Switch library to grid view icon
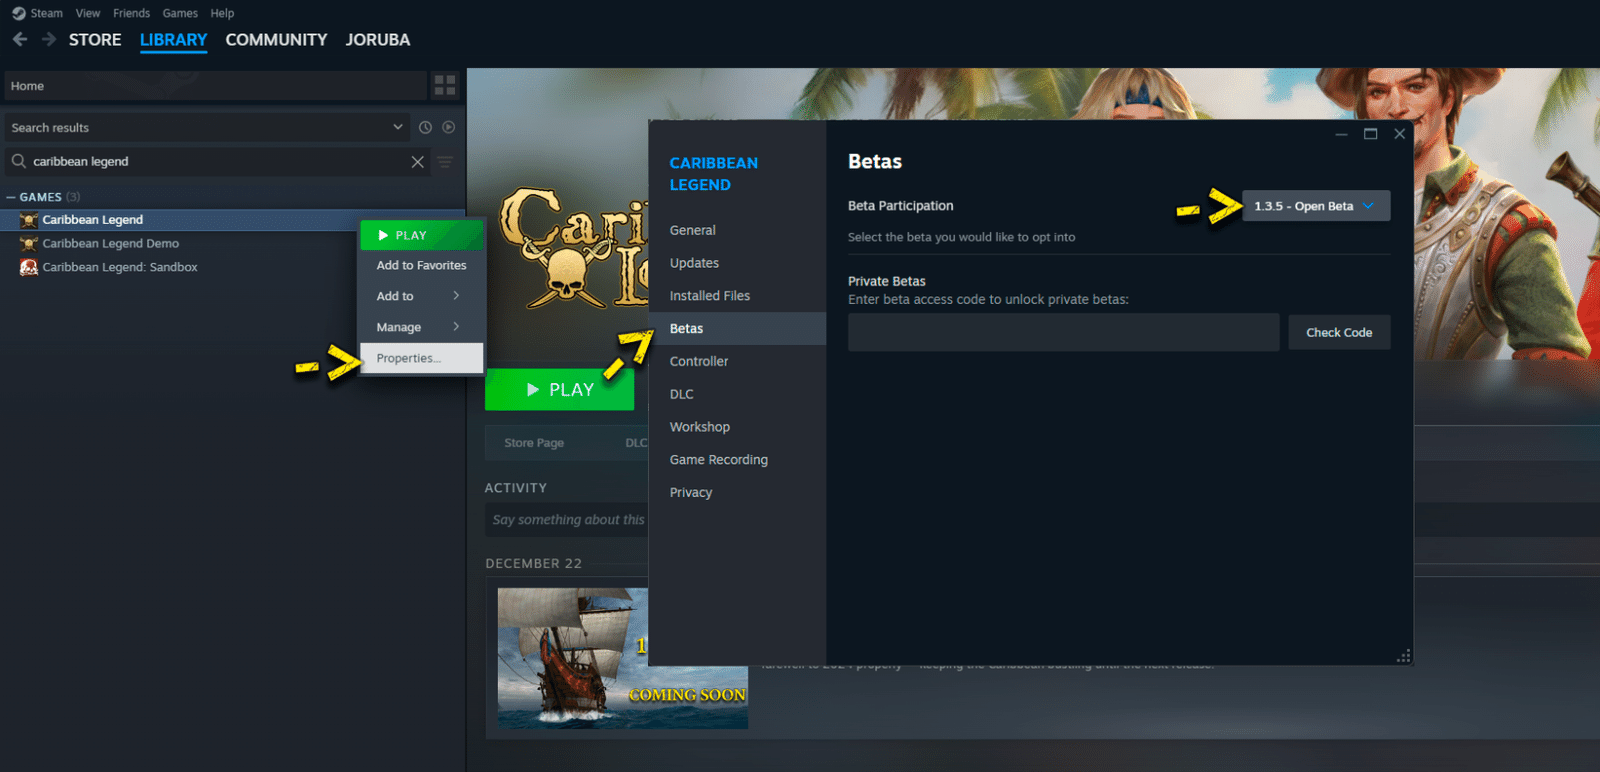Screen dimensions: 1600x772 [445, 86]
